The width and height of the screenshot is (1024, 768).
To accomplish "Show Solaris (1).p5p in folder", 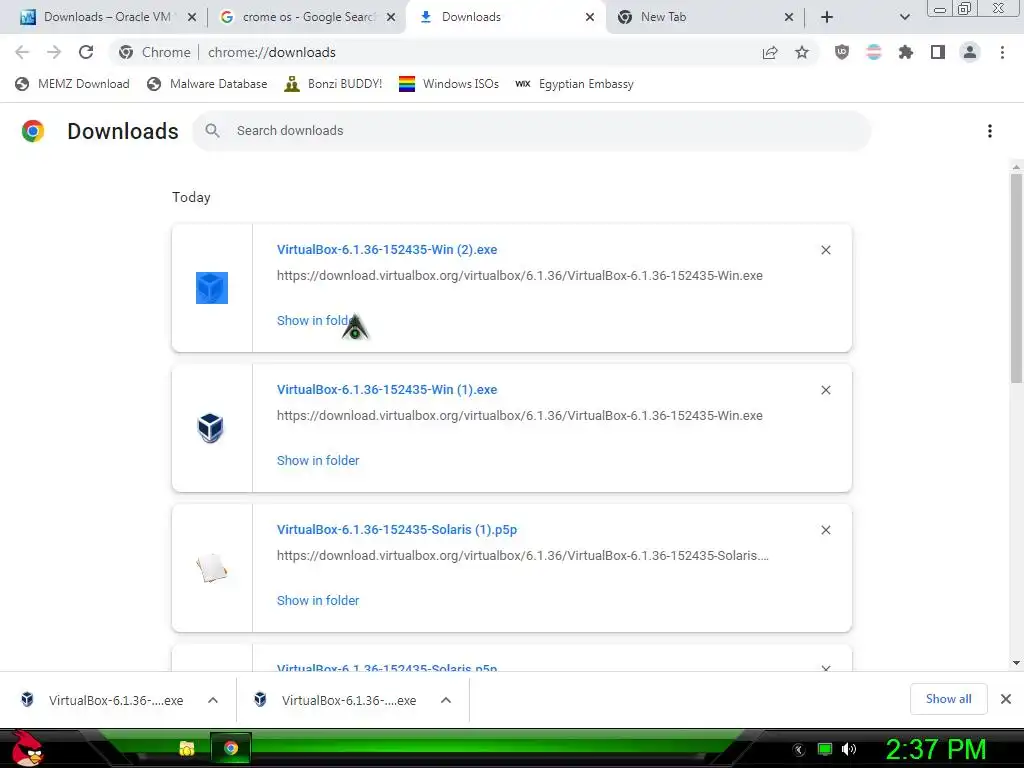I will pos(318,601).
